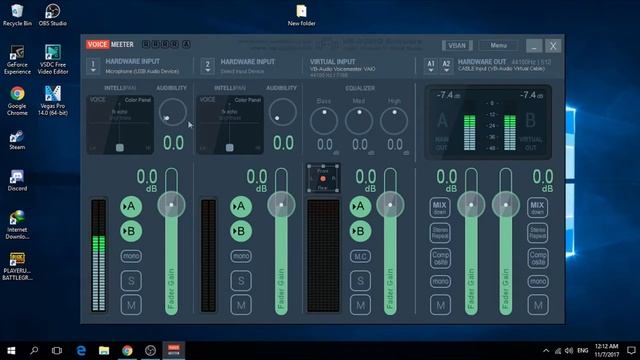
Task: Enable mono on Hardware Input 2
Action: (241, 256)
